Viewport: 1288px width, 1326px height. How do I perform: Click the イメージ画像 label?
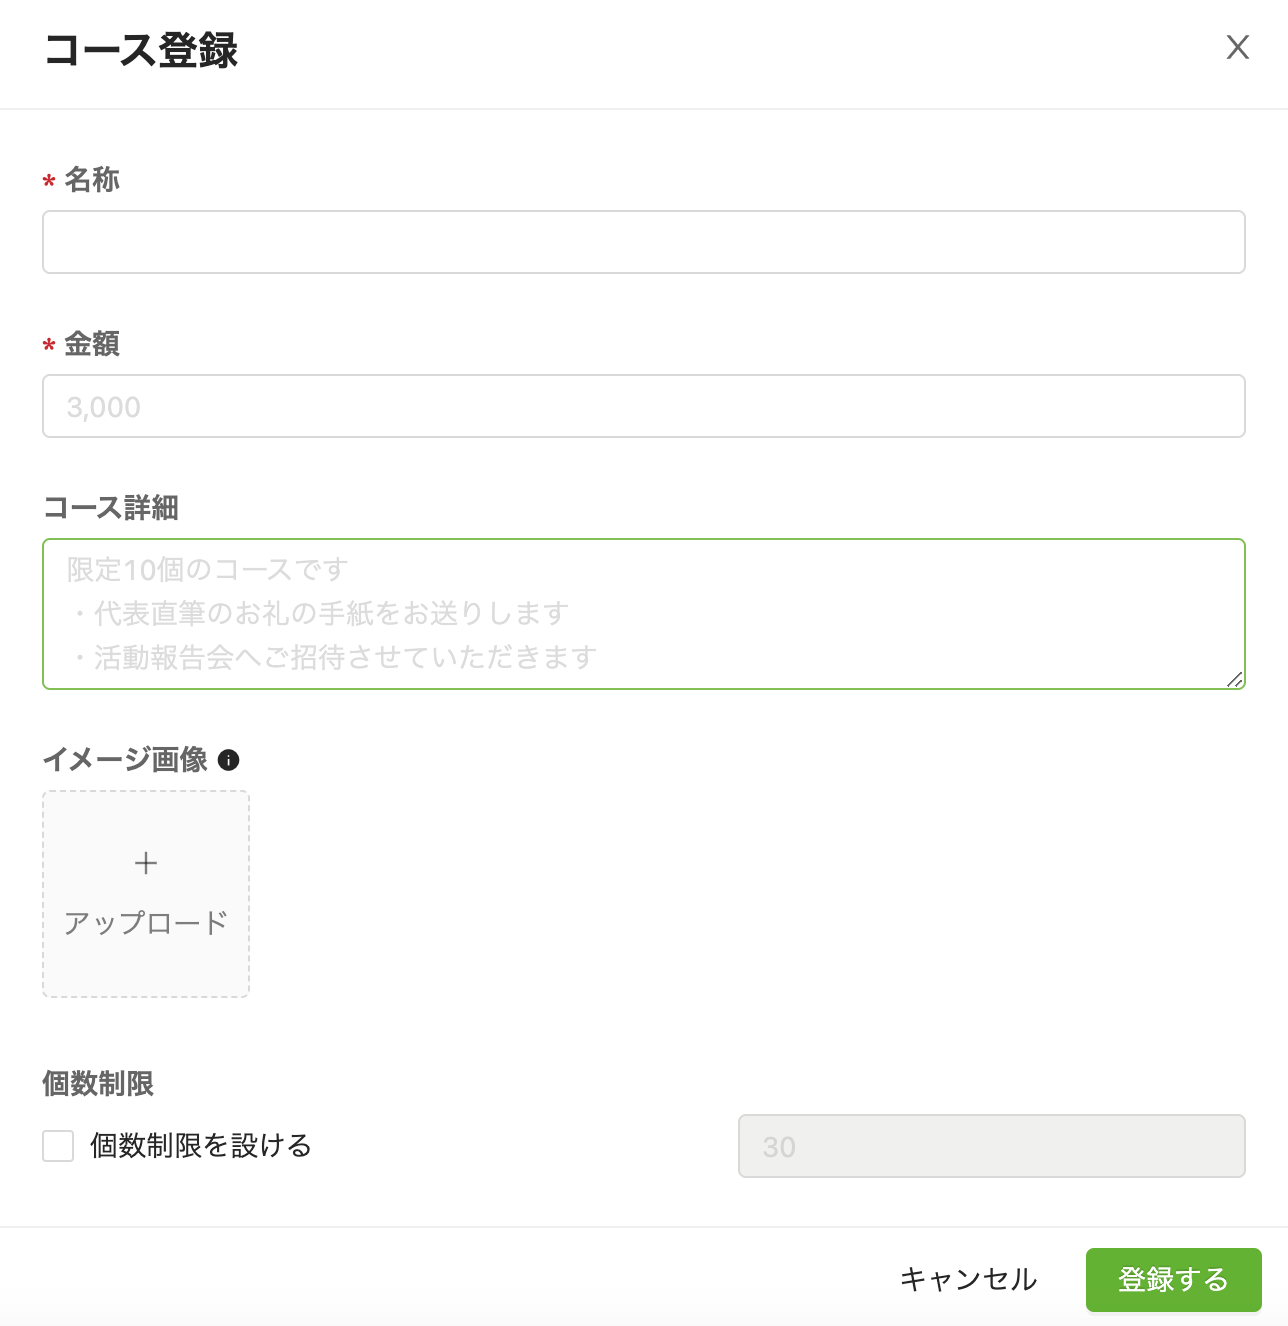125,760
